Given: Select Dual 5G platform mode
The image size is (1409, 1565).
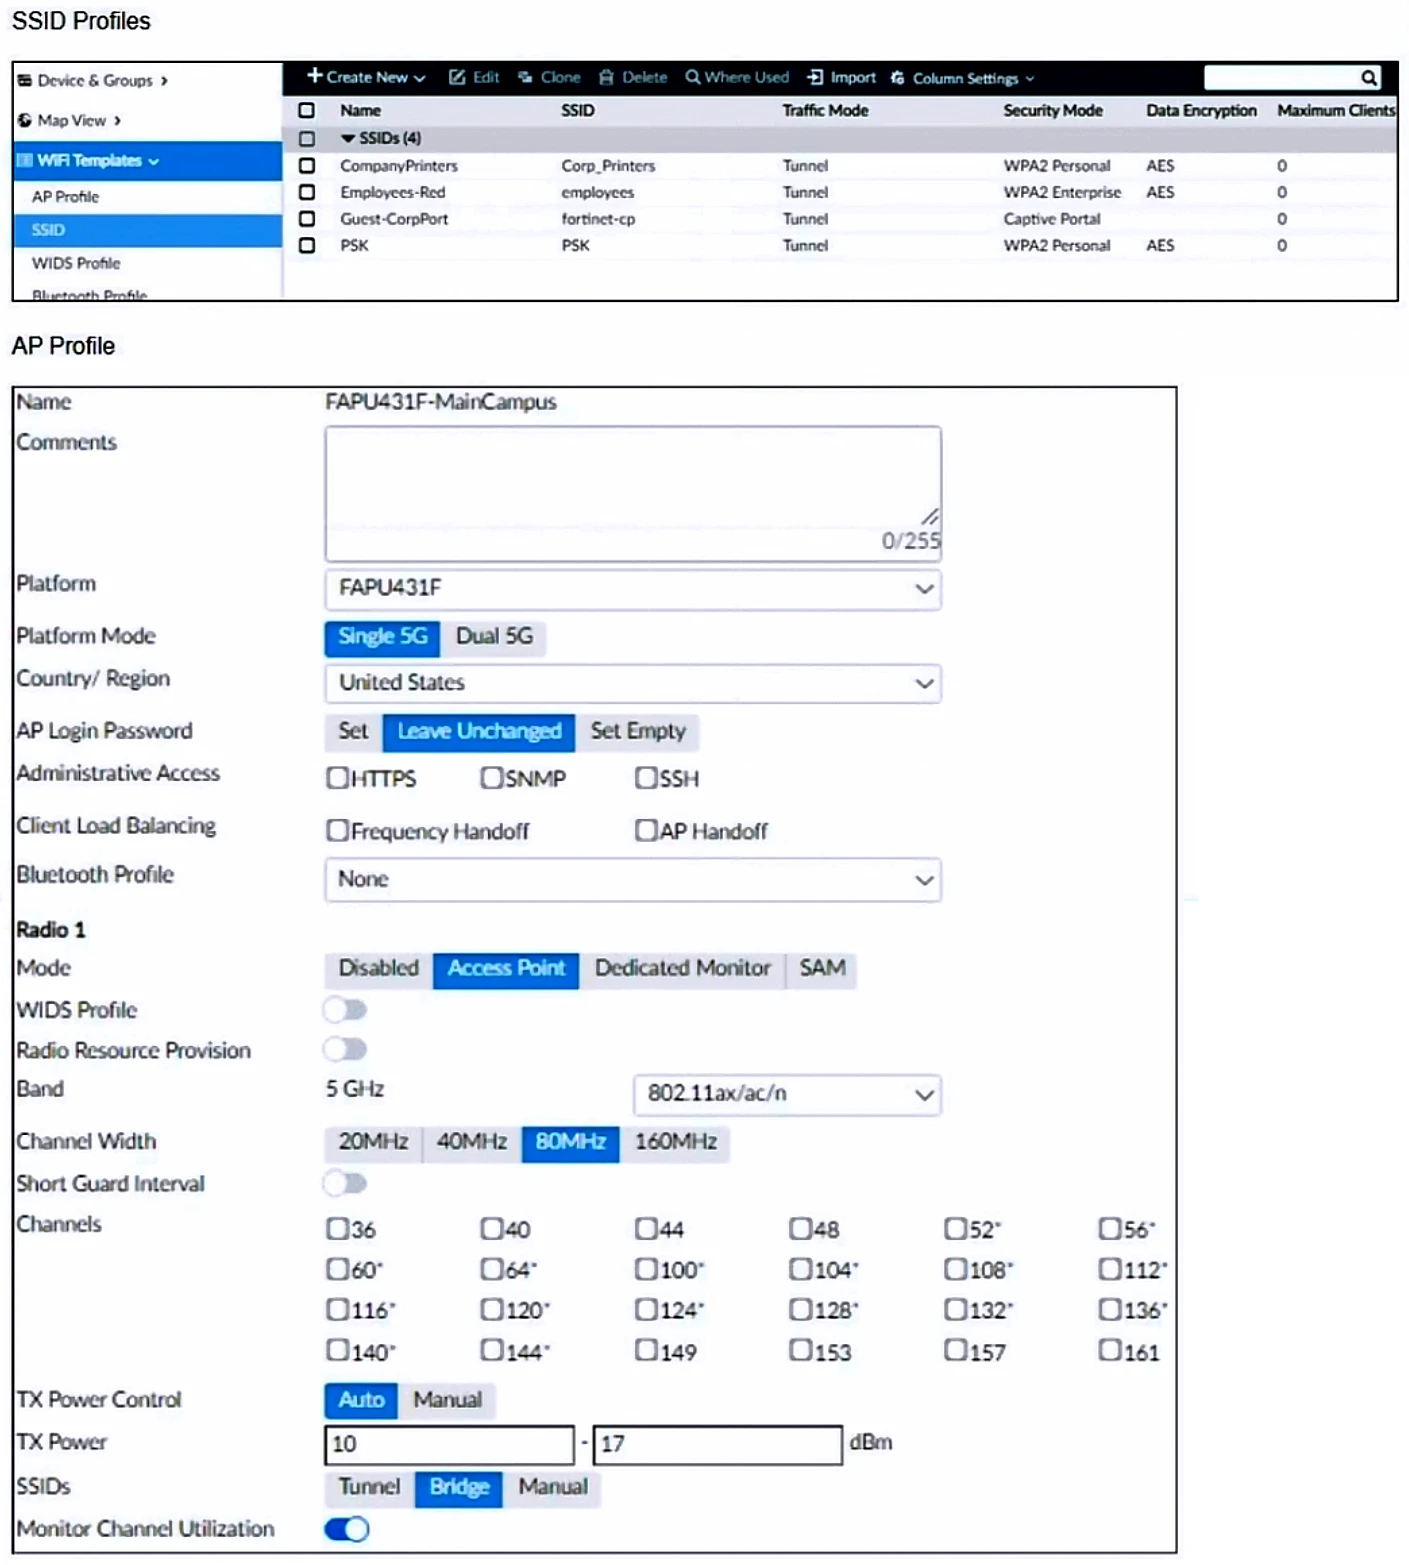Looking at the screenshot, I should pyautogui.click(x=494, y=636).
